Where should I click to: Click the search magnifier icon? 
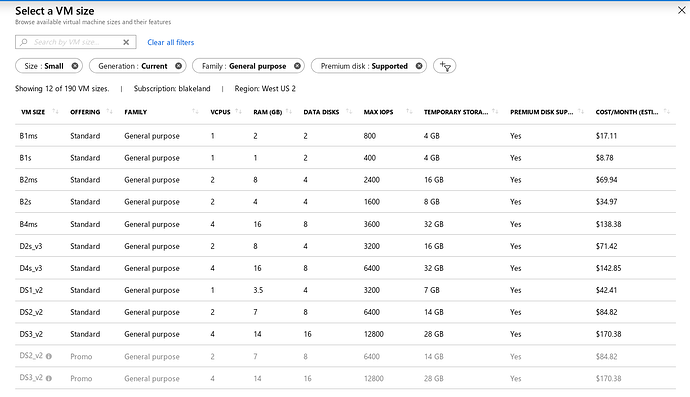(x=24, y=42)
